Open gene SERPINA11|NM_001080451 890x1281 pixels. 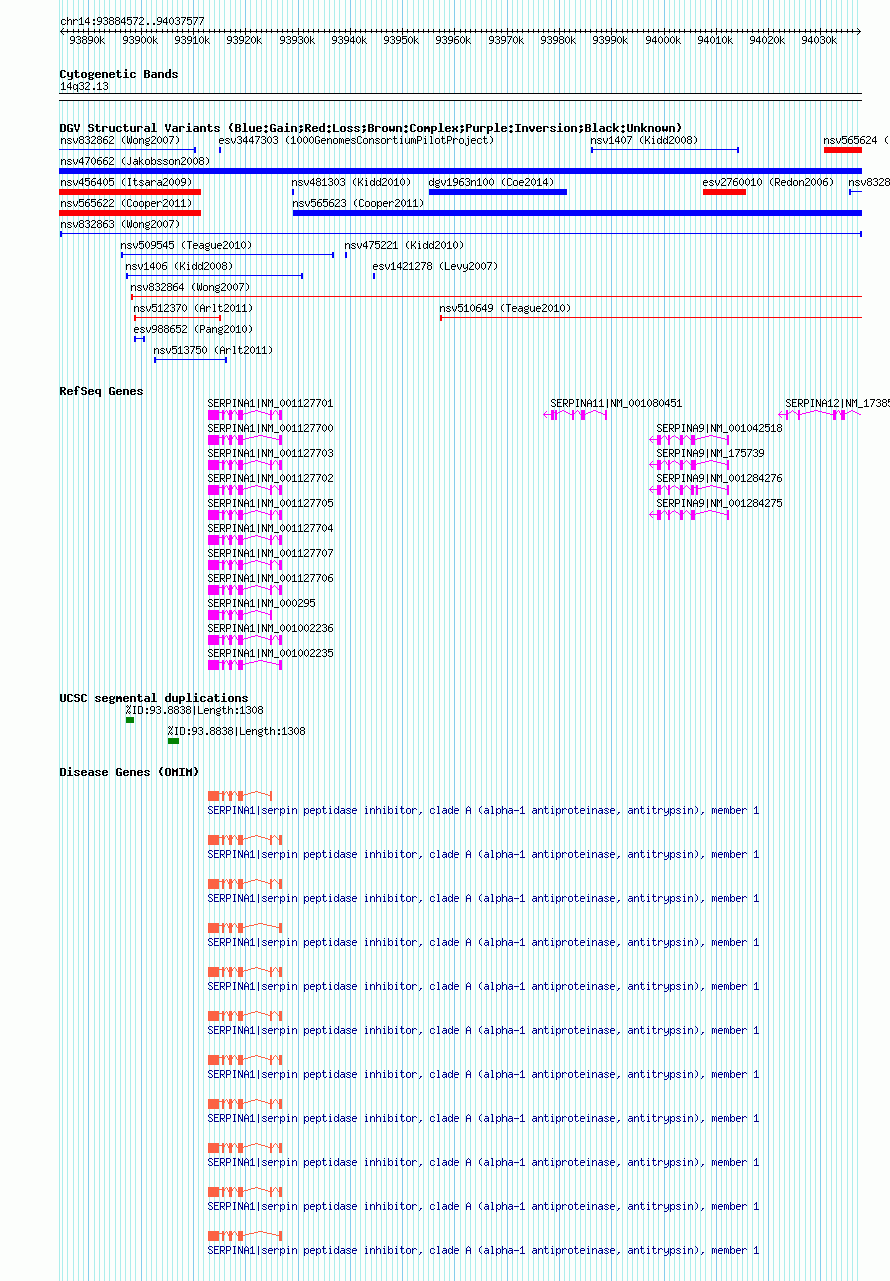click(x=616, y=404)
